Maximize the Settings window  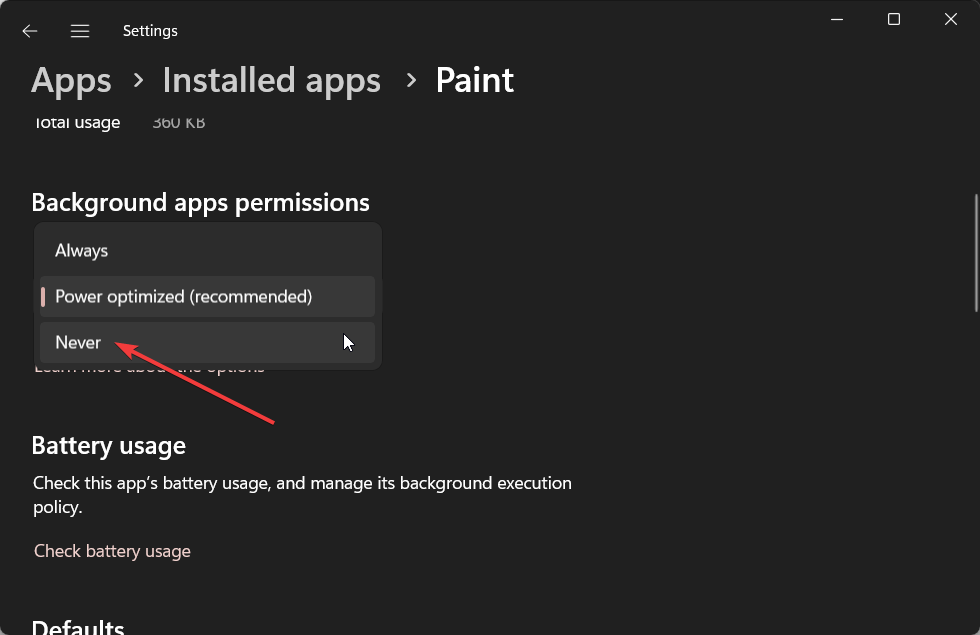point(894,19)
